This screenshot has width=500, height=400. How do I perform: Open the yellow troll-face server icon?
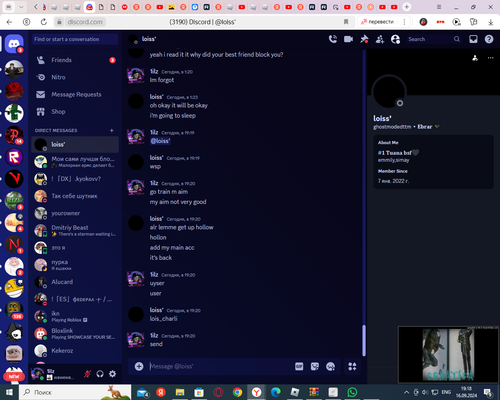click(x=14, y=288)
